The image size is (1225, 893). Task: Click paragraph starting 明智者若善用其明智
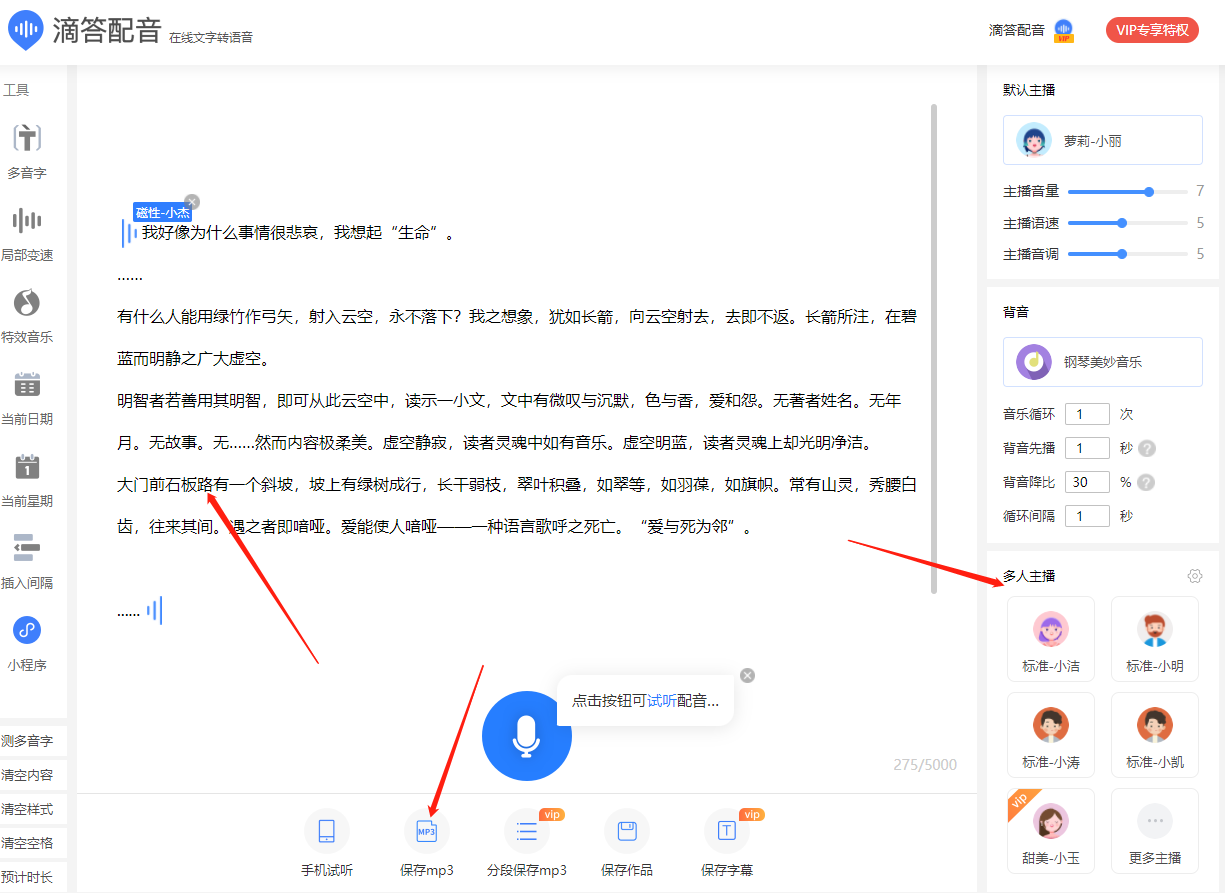point(510,421)
